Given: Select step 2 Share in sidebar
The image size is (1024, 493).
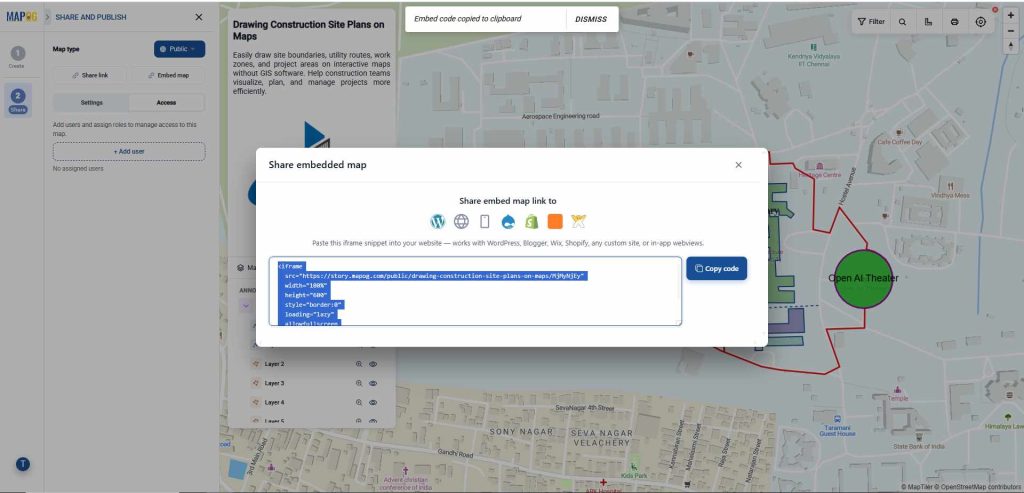Looking at the screenshot, I should click(18, 101).
